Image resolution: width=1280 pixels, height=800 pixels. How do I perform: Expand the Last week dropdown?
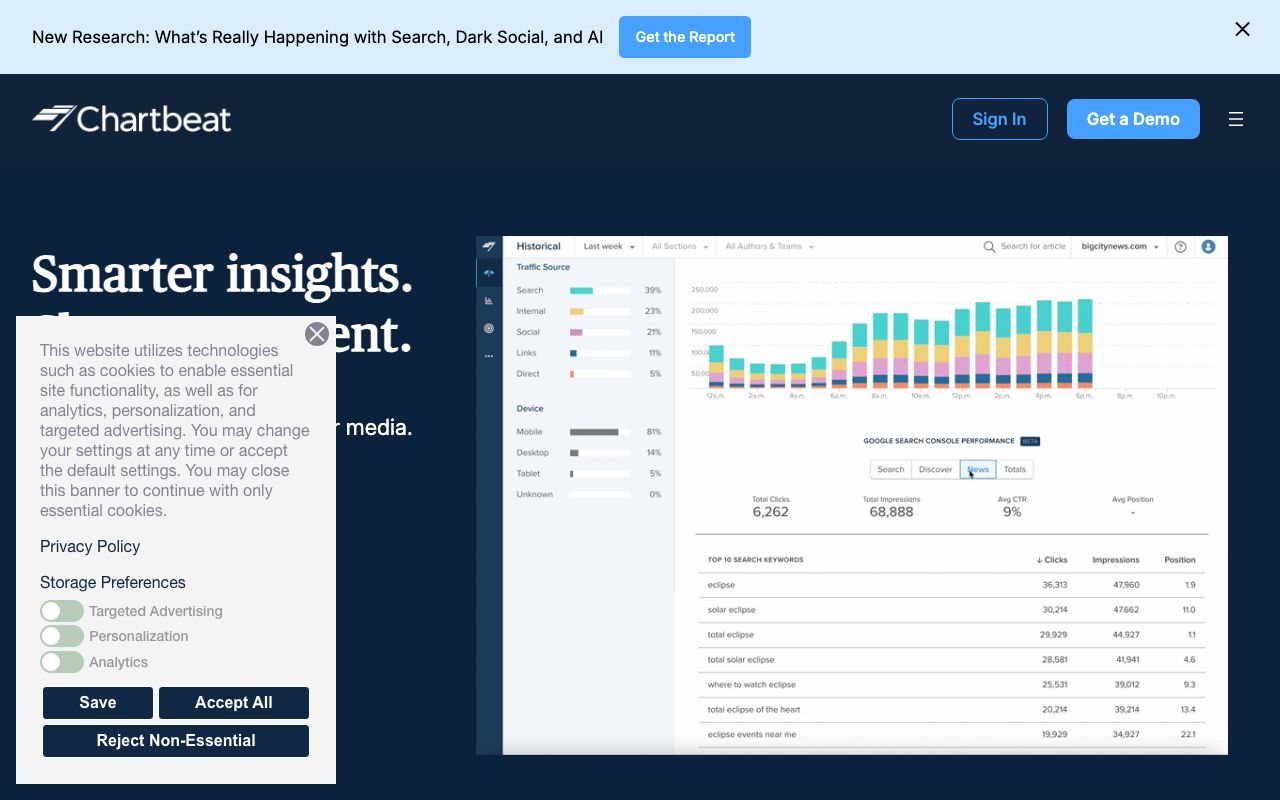[609, 246]
